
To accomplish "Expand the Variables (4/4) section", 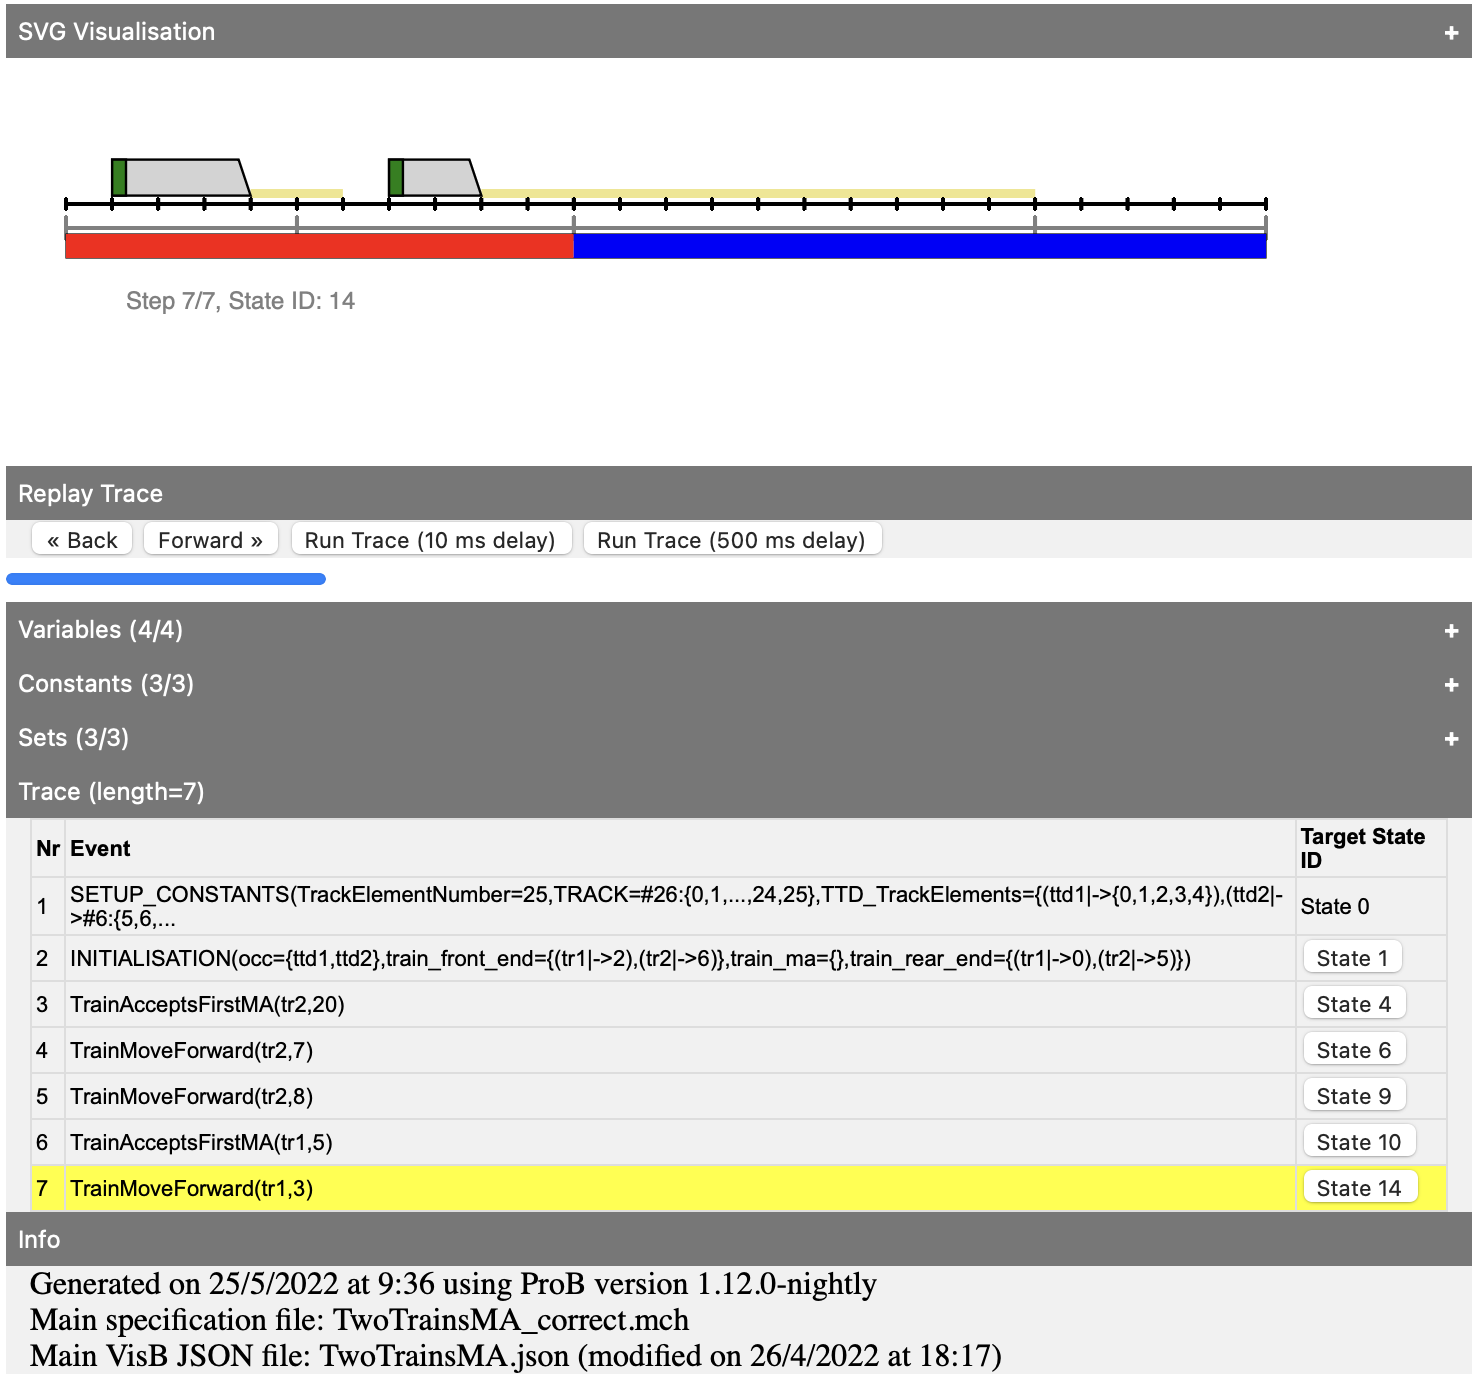I will (1451, 631).
